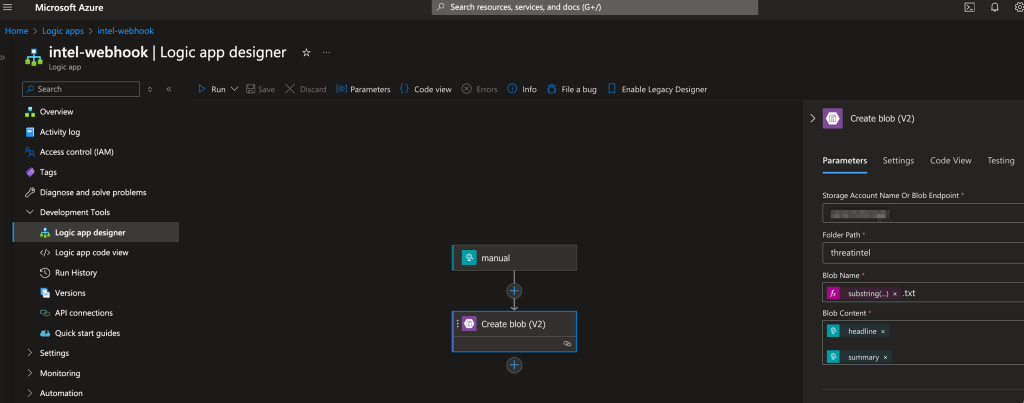Favorite the intel-webhook logic app star

coord(306,52)
